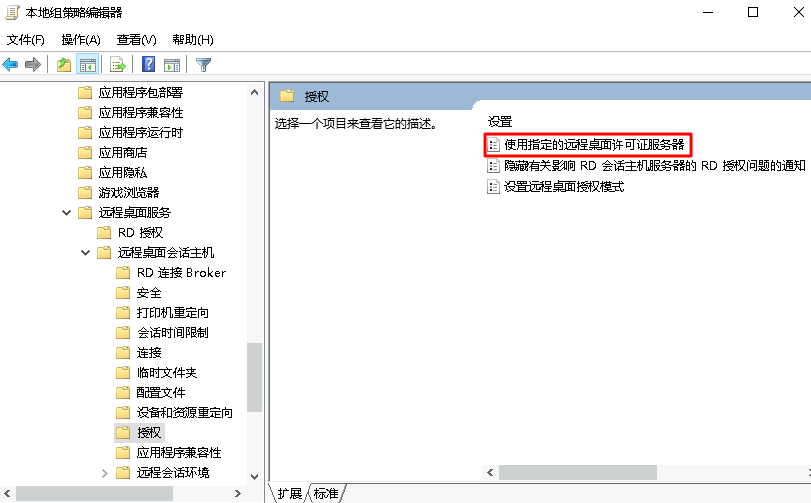Open the 查看(V) menu

137,40
